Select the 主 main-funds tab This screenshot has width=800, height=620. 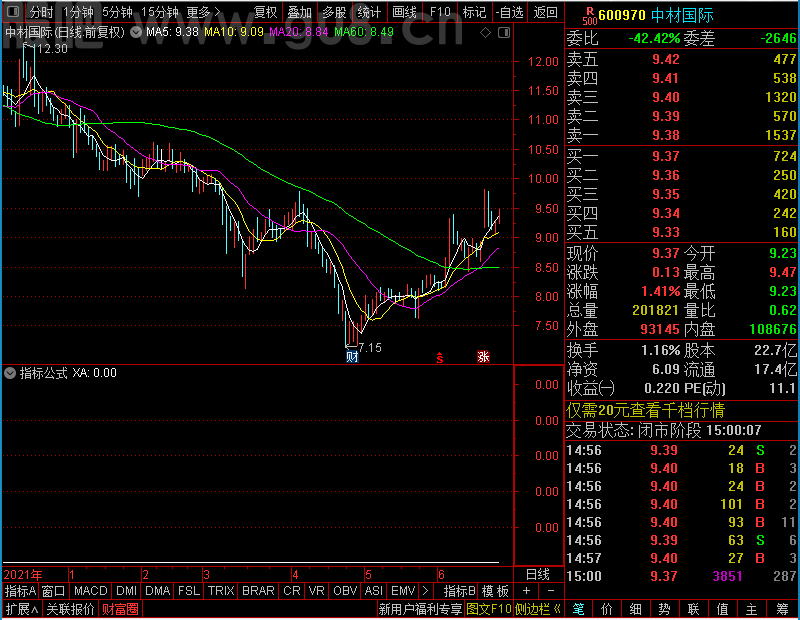(x=752, y=609)
